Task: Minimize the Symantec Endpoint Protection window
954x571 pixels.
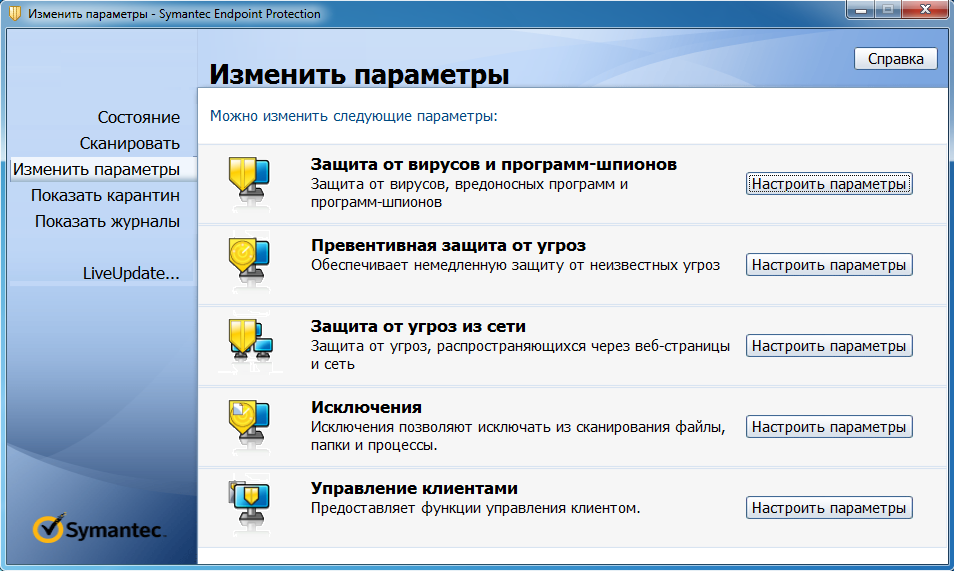Action: (860, 9)
